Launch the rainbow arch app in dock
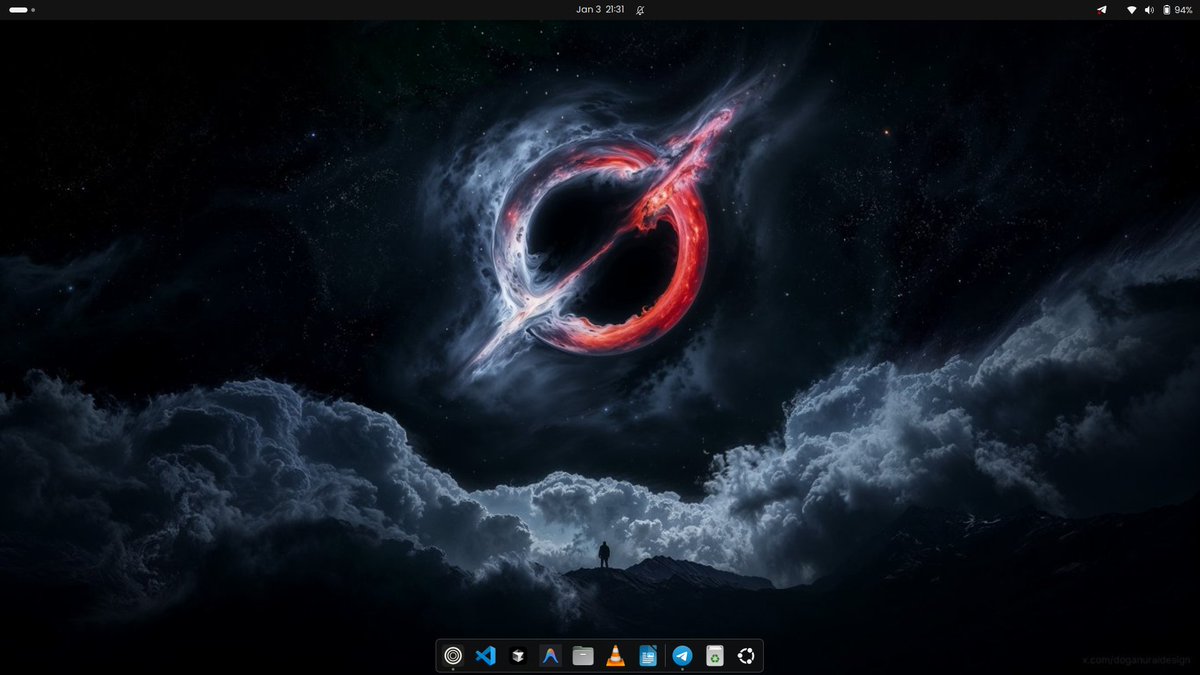 (x=550, y=656)
